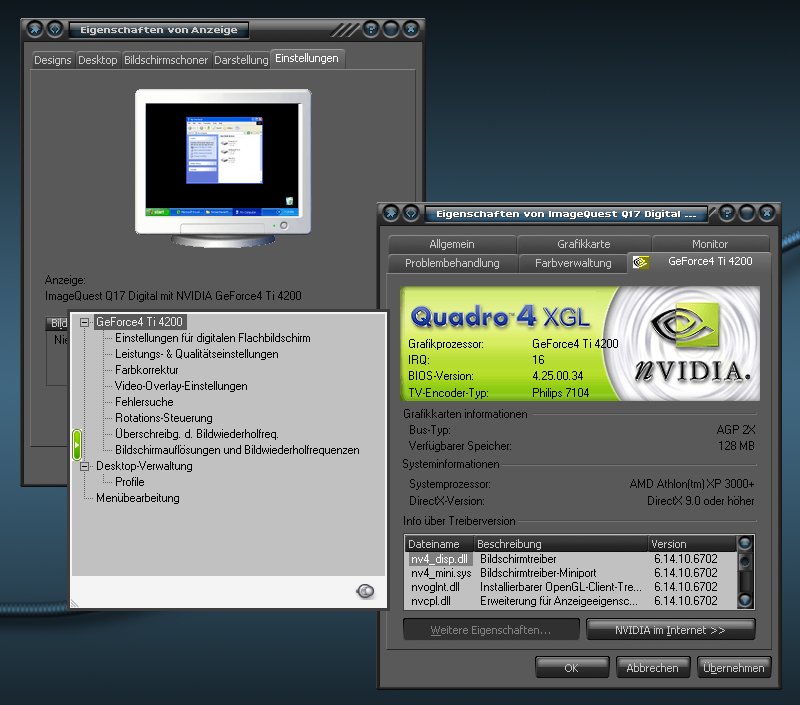The image size is (800, 705).
Task: Select the Einstellungen tab
Action: coord(307,58)
